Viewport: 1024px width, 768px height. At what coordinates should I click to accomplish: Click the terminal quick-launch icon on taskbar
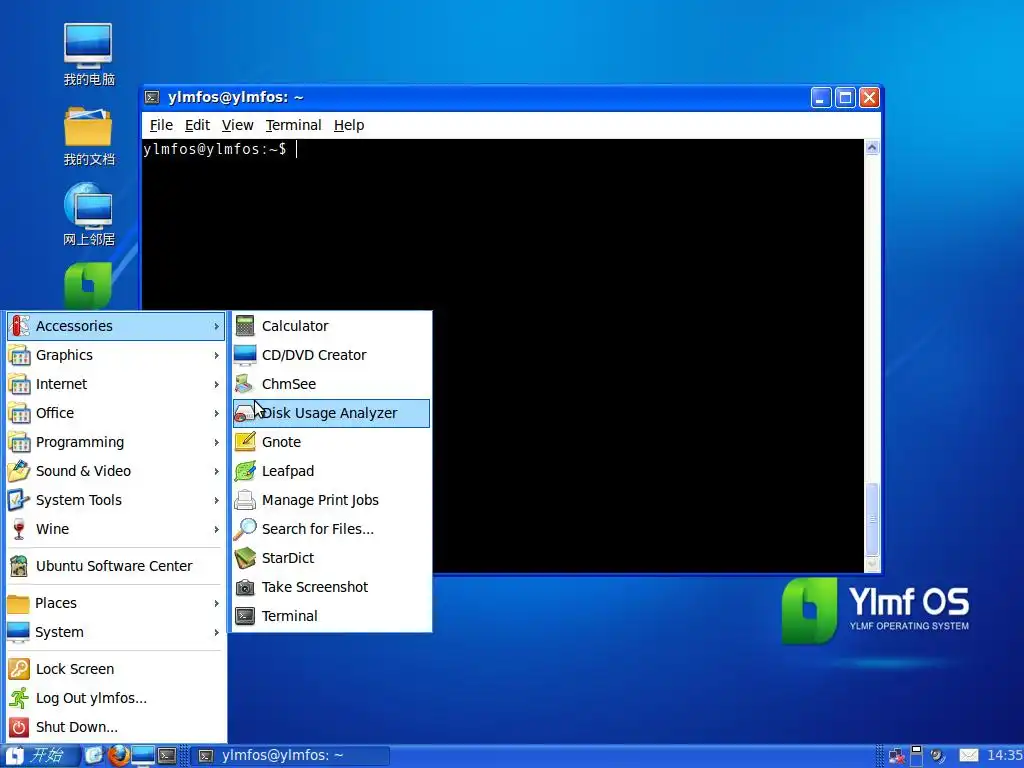point(167,756)
